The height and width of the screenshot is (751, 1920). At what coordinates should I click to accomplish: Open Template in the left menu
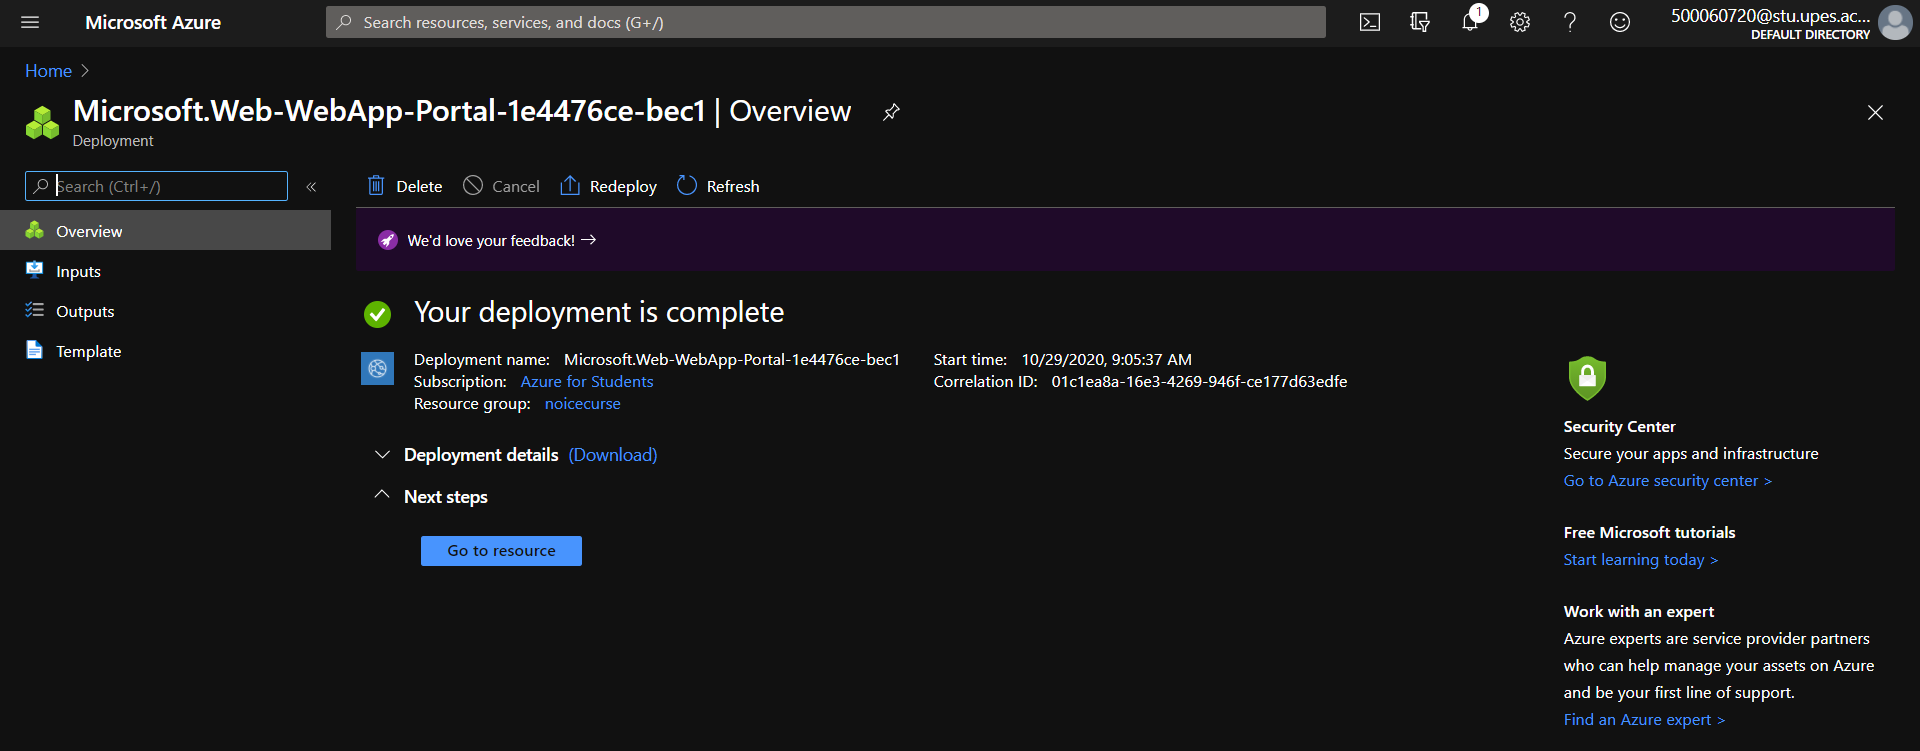[x=165, y=351]
